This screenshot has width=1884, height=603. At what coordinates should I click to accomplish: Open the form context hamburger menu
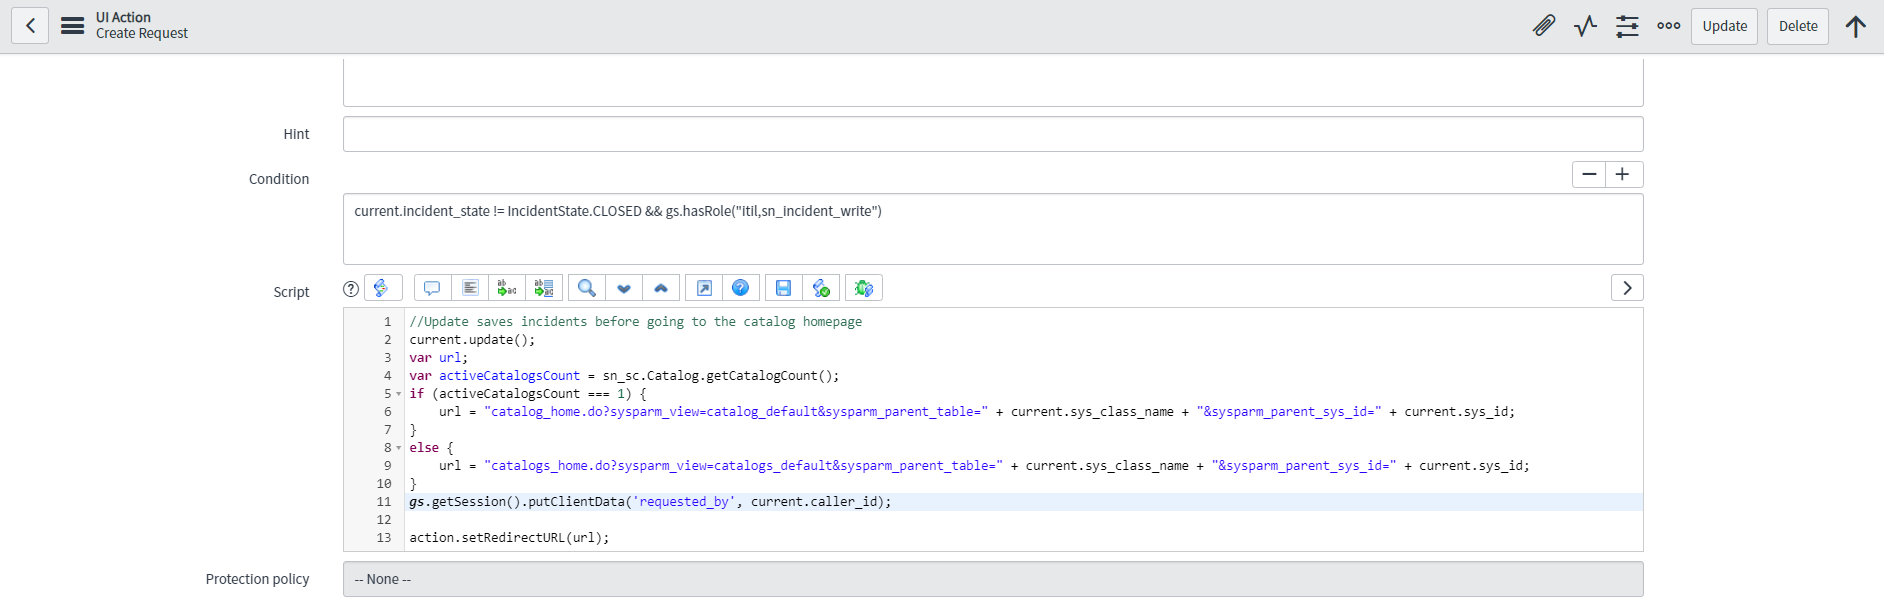[x=73, y=26]
